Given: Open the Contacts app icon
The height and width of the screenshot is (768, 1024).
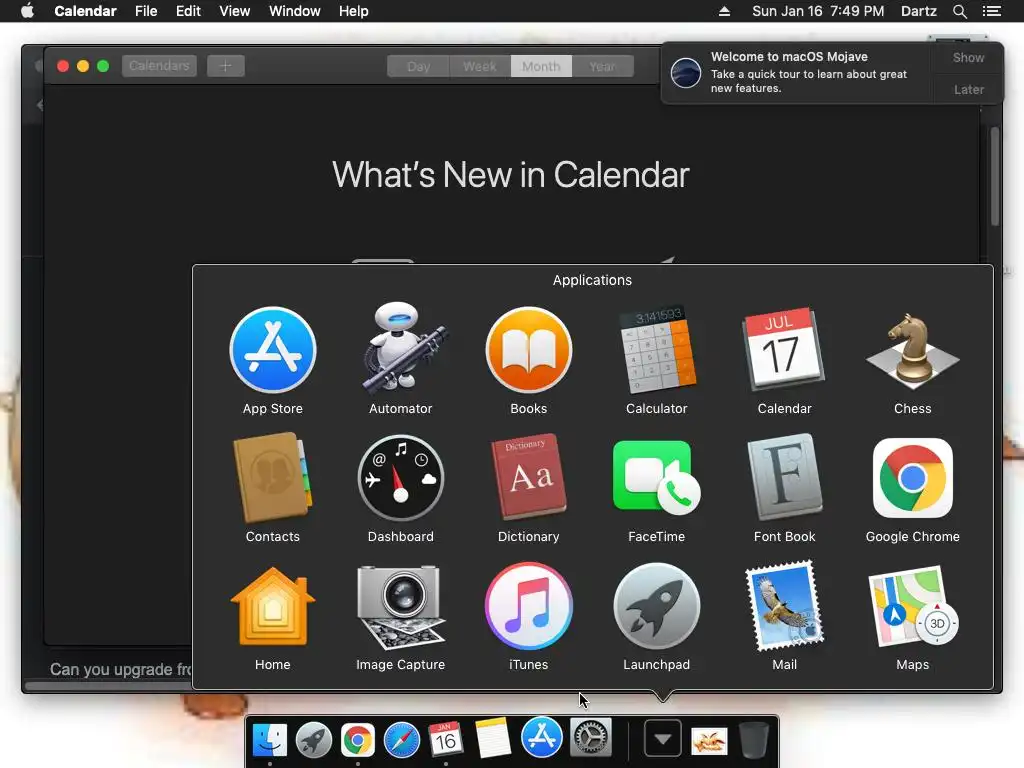Looking at the screenshot, I should (273, 478).
